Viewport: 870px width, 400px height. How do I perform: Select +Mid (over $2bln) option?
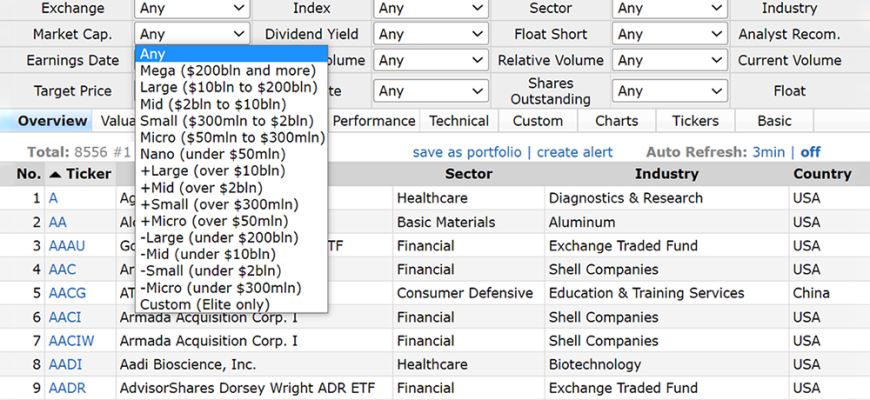pyautogui.click(x=200, y=187)
